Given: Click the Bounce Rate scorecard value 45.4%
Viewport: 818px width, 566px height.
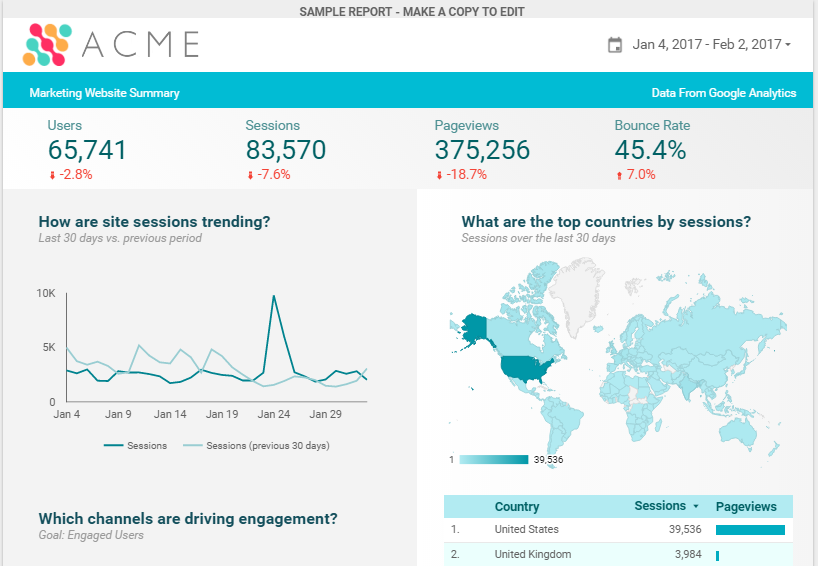Looking at the screenshot, I should pyautogui.click(x=651, y=151).
